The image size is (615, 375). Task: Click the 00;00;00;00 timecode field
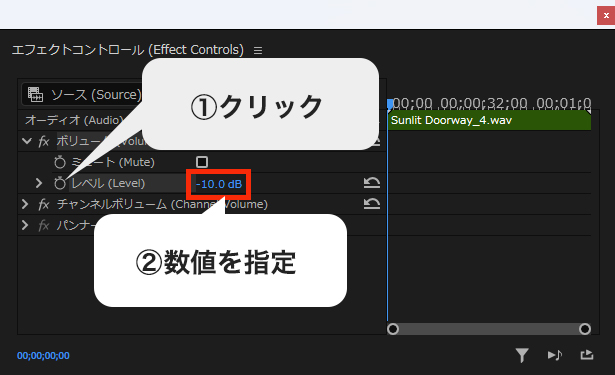point(43,356)
